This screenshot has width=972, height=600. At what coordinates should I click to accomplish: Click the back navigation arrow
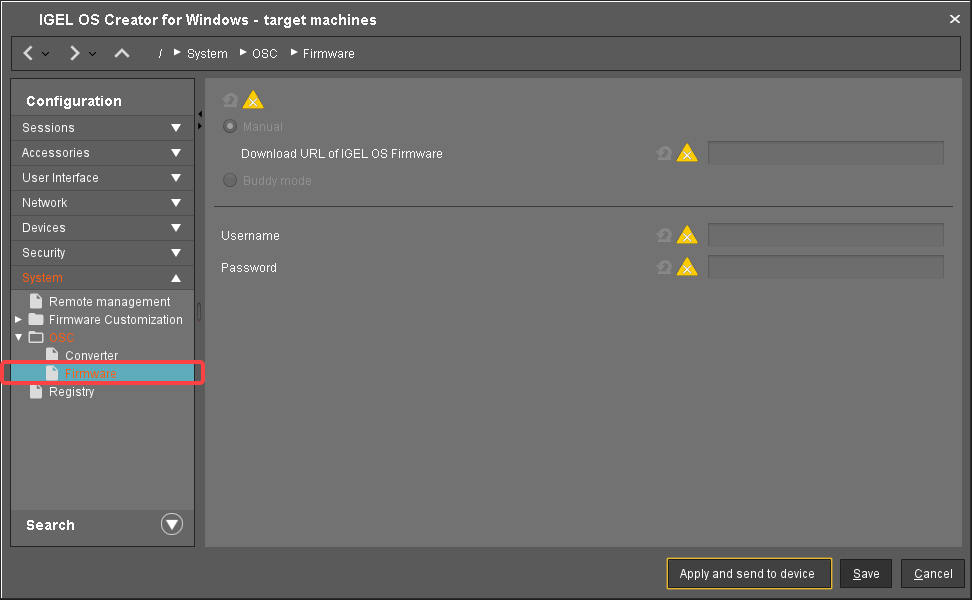[28, 53]
